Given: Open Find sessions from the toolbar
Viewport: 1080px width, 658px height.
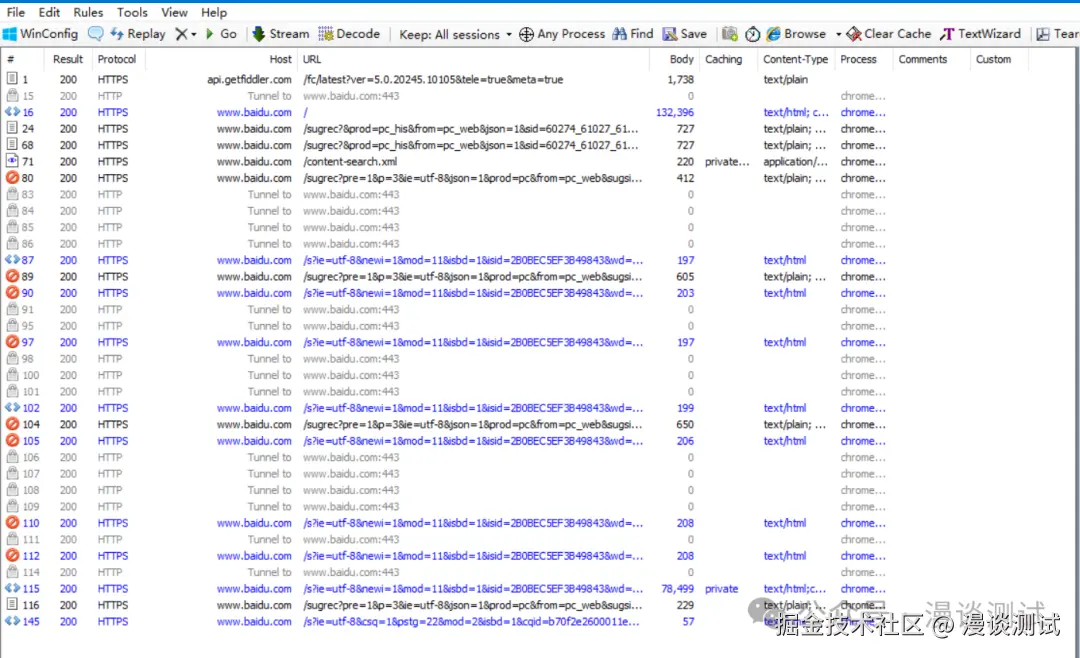Looking at the screenshot, I should point(633,34).
